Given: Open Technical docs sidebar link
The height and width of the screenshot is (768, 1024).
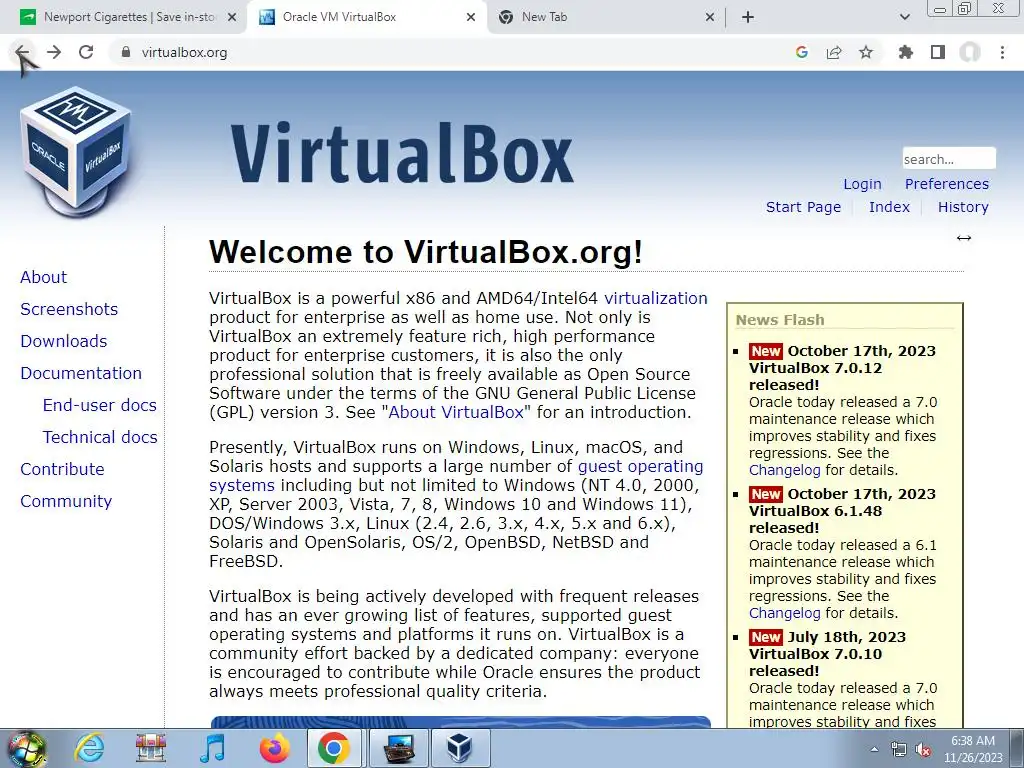Looking at the screenshot, I should click(100, 437).
